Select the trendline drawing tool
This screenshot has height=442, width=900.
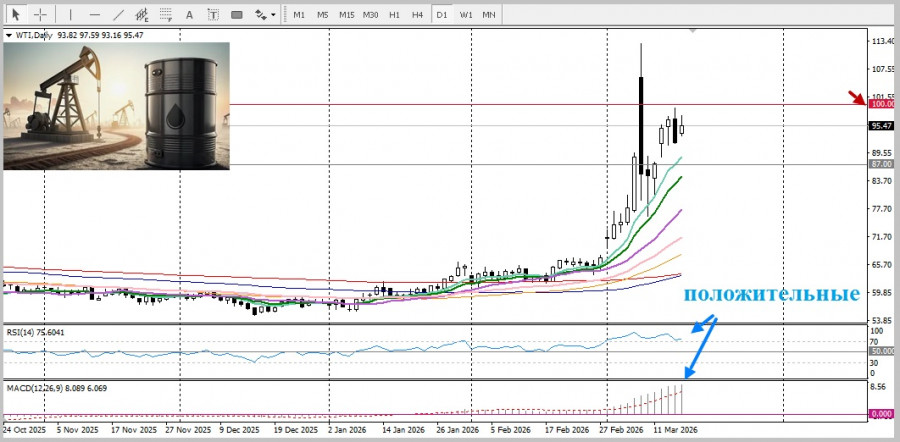(x=119, y=15)
